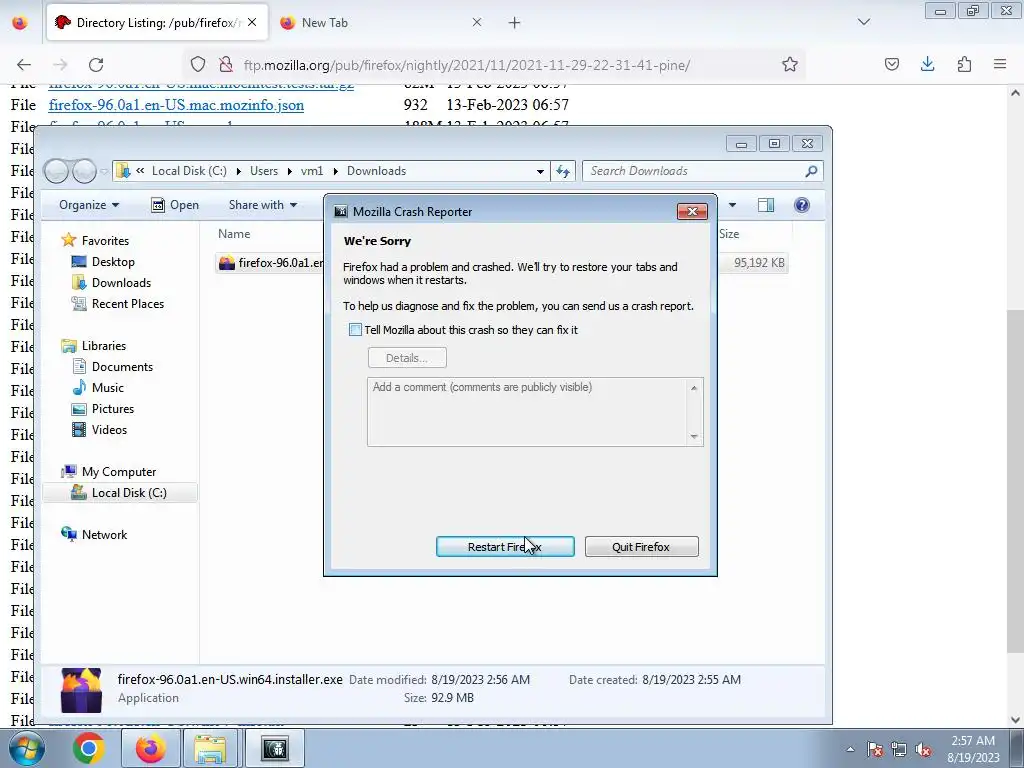1024x768 pixels.
Task: Close the New Tab tab
Action: pos(477,23)
